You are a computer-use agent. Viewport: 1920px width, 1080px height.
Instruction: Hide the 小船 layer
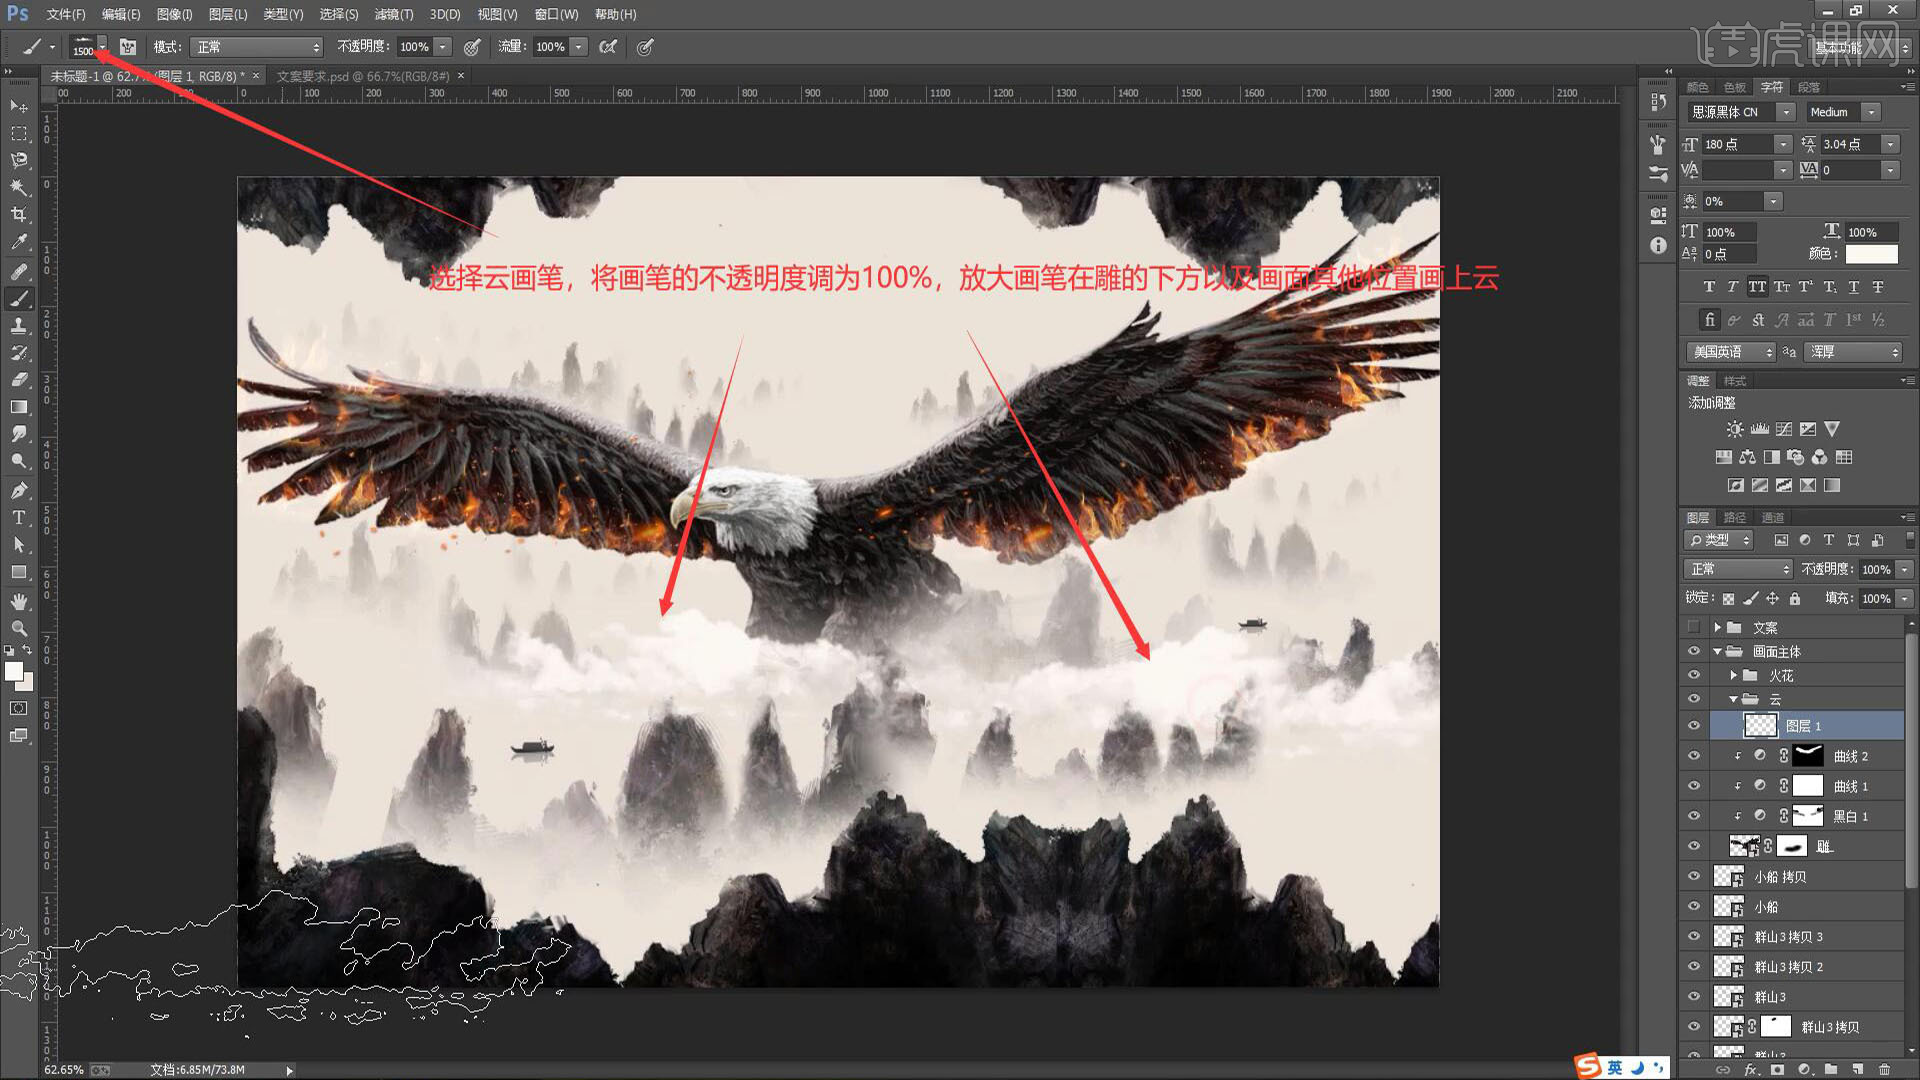[1694, 907]
